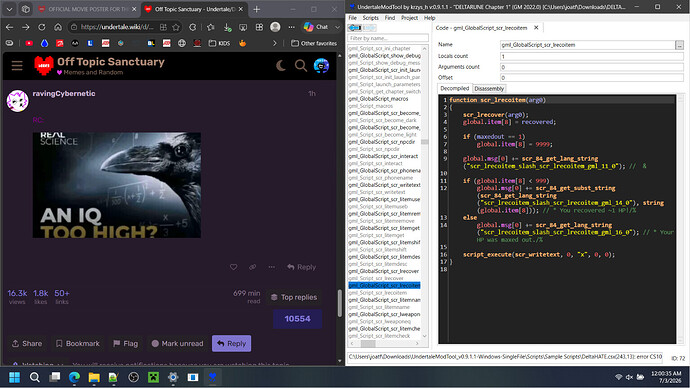This screenshot has width=690, height=388.
Task: Click ravingCybernetic's avatar picture
Action: 18,101
